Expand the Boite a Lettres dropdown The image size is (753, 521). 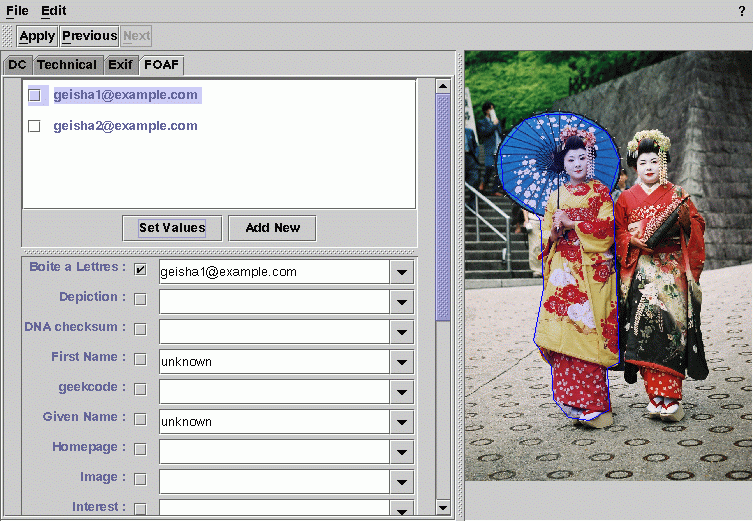pos(402,272)
